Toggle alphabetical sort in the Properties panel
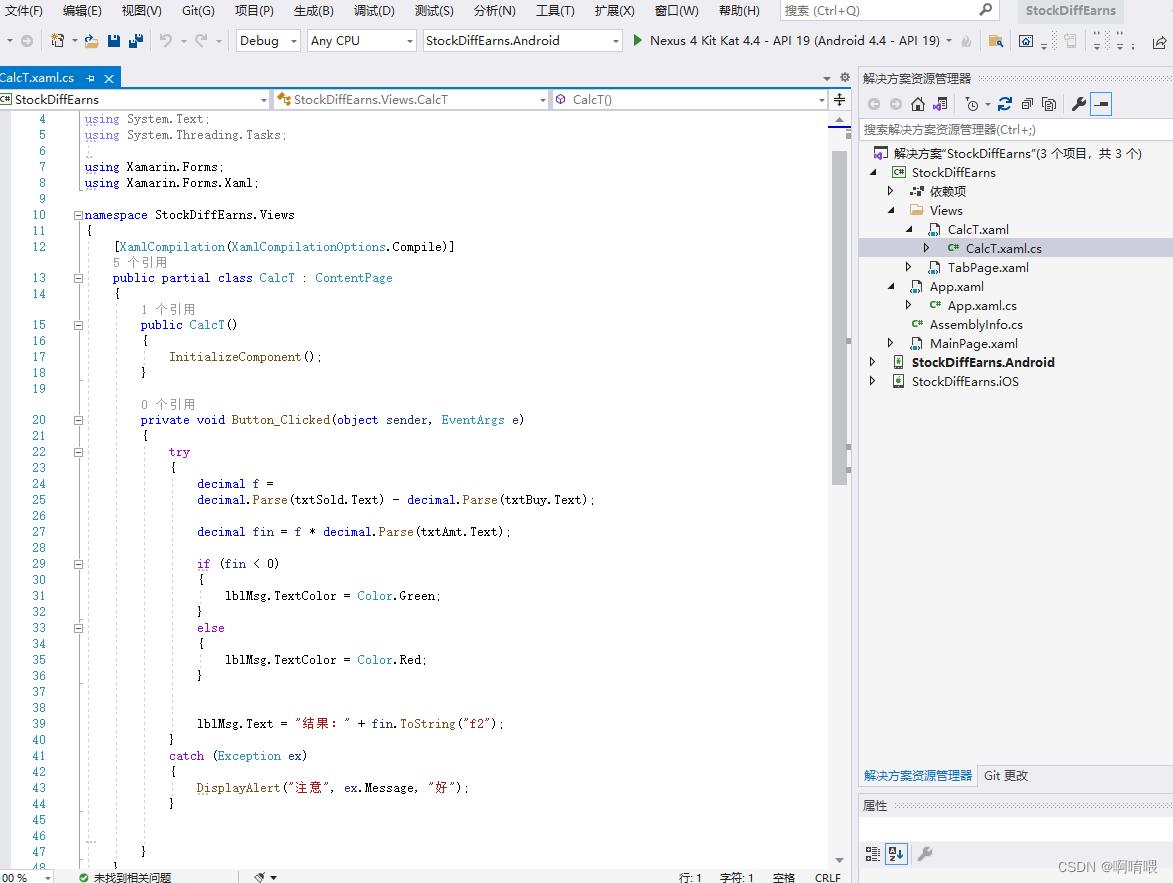1173x883 pixels. (x=896, y=853)
